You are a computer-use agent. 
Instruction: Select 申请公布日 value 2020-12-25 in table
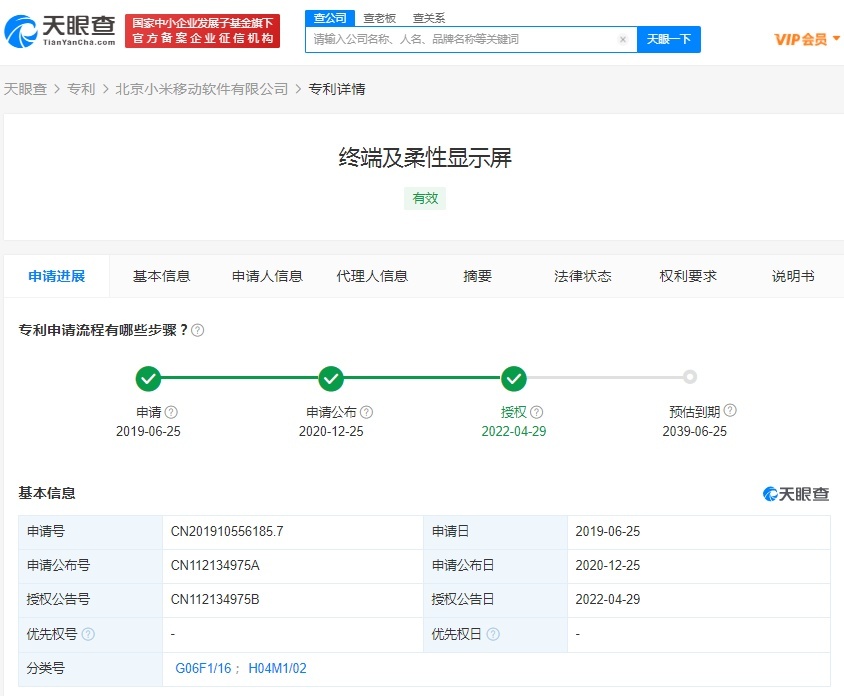608,565
